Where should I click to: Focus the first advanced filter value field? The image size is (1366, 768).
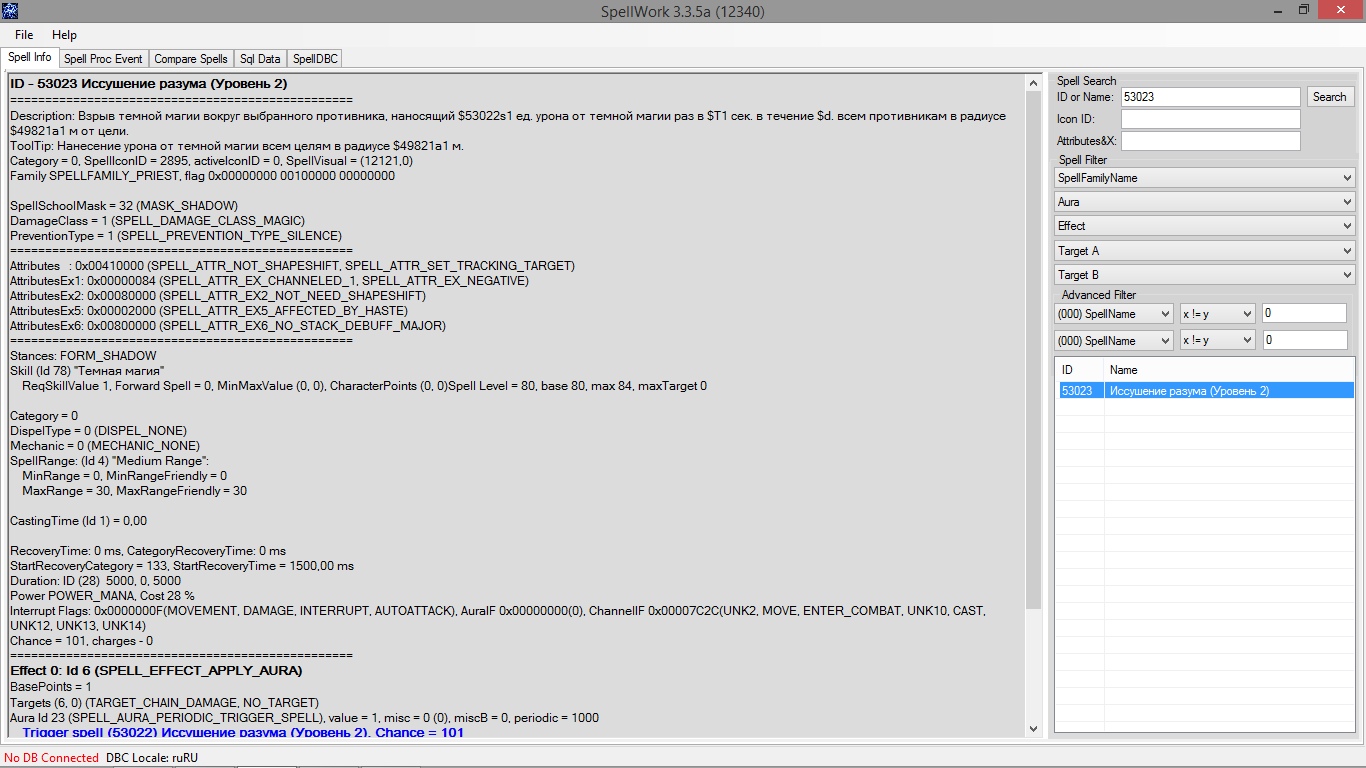coord(1304,314)
